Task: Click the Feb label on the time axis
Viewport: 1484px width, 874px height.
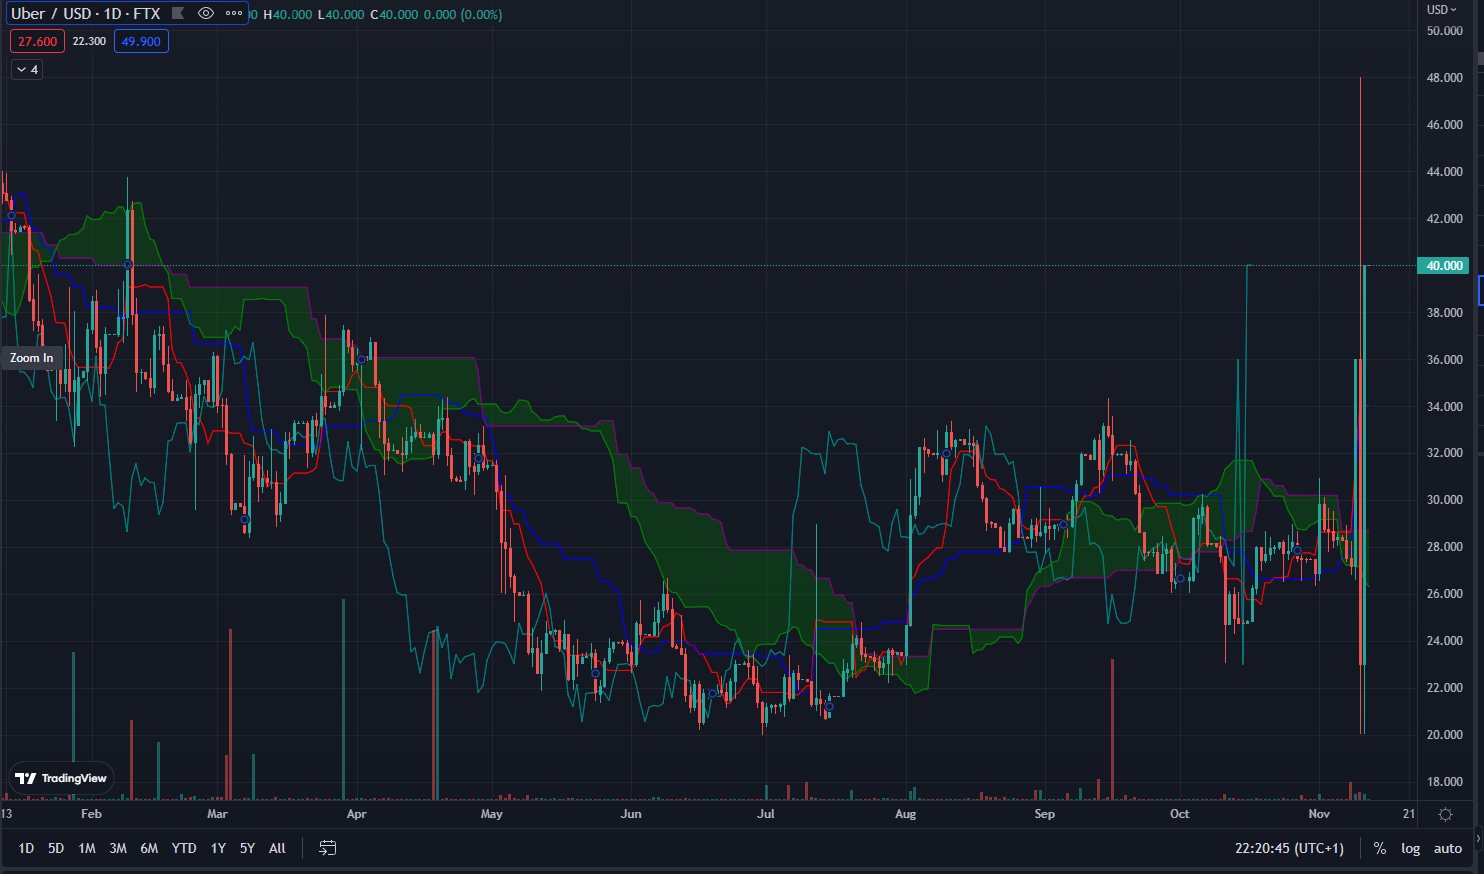Action: click(x=91, y=814)
